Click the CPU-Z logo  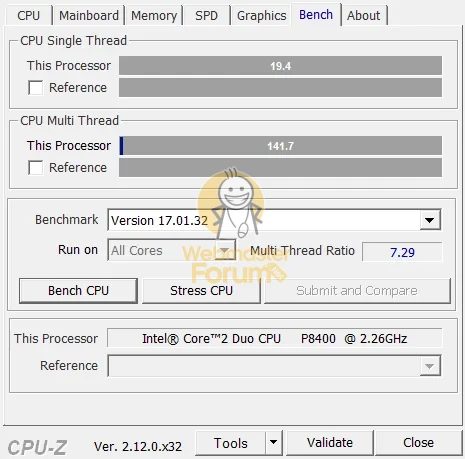[37, 447]
